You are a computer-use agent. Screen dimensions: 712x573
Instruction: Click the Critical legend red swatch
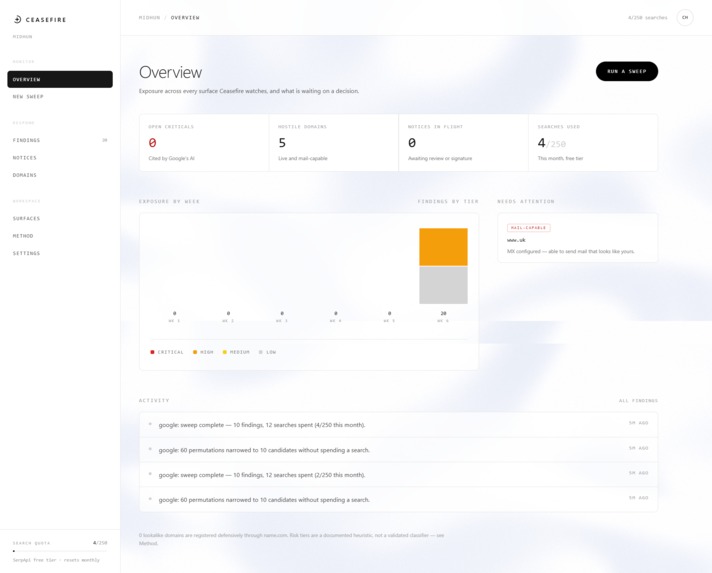(x=152, y=352)
